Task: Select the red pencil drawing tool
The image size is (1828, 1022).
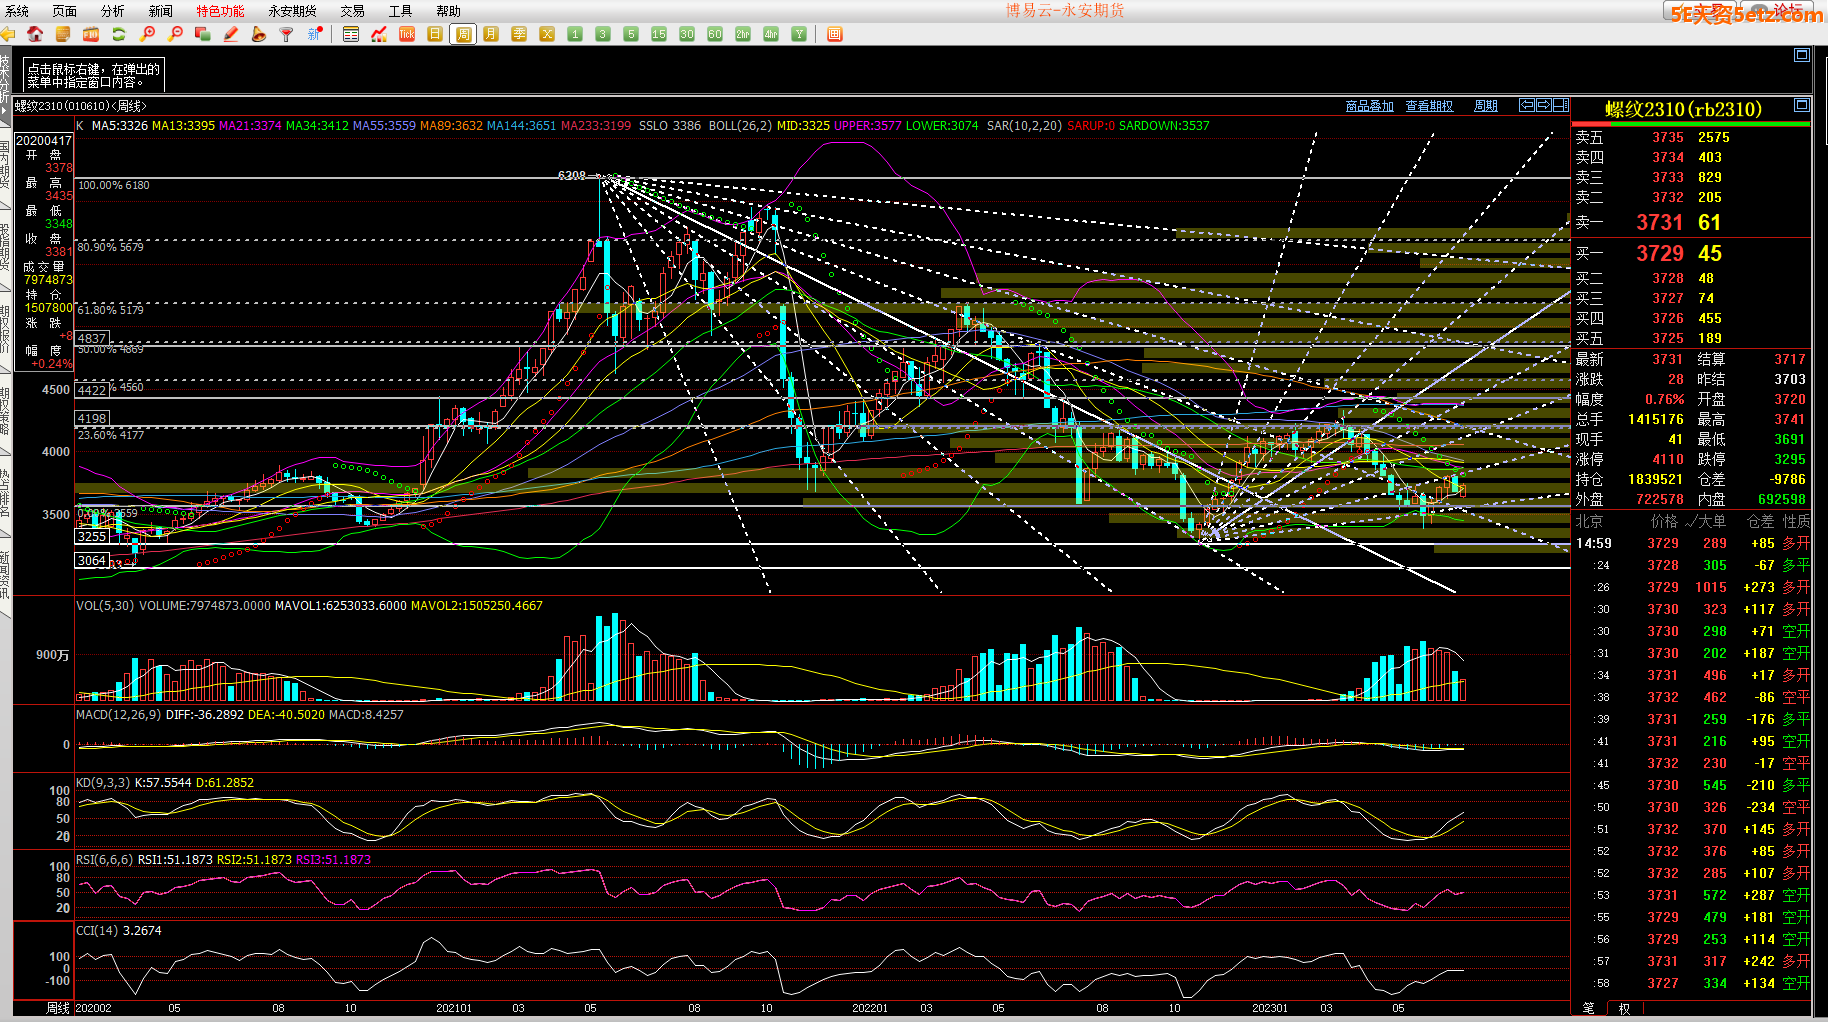Action: pyautogui.click(x=231, y=34)
